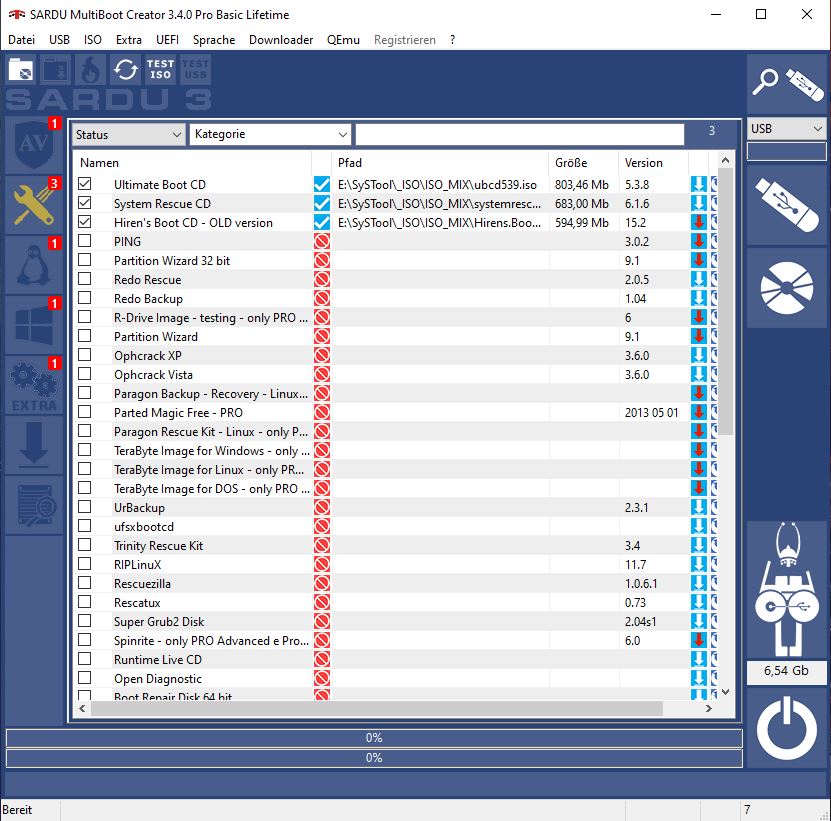831x821 pixels.
Task: Click the vertical scrollbar thumb
Action: [x=726, y=301]
